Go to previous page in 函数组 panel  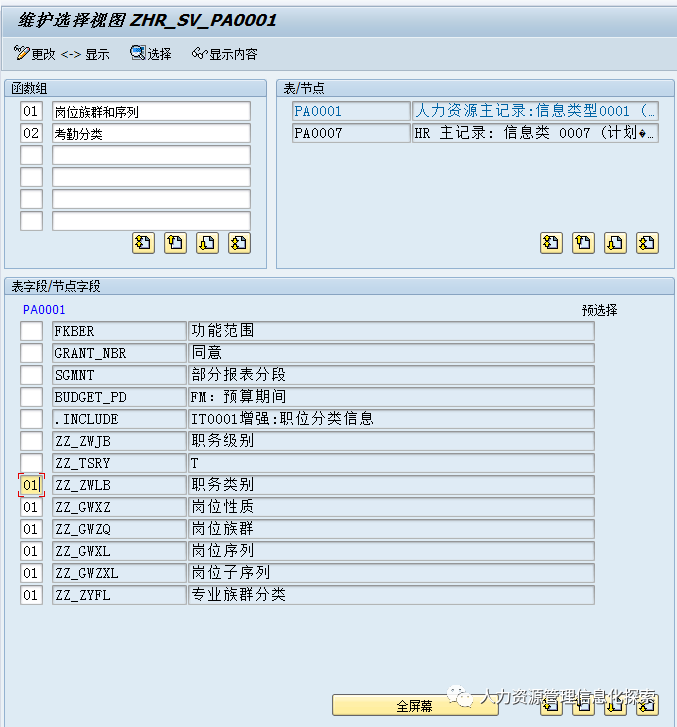click(x=175, y=243)
